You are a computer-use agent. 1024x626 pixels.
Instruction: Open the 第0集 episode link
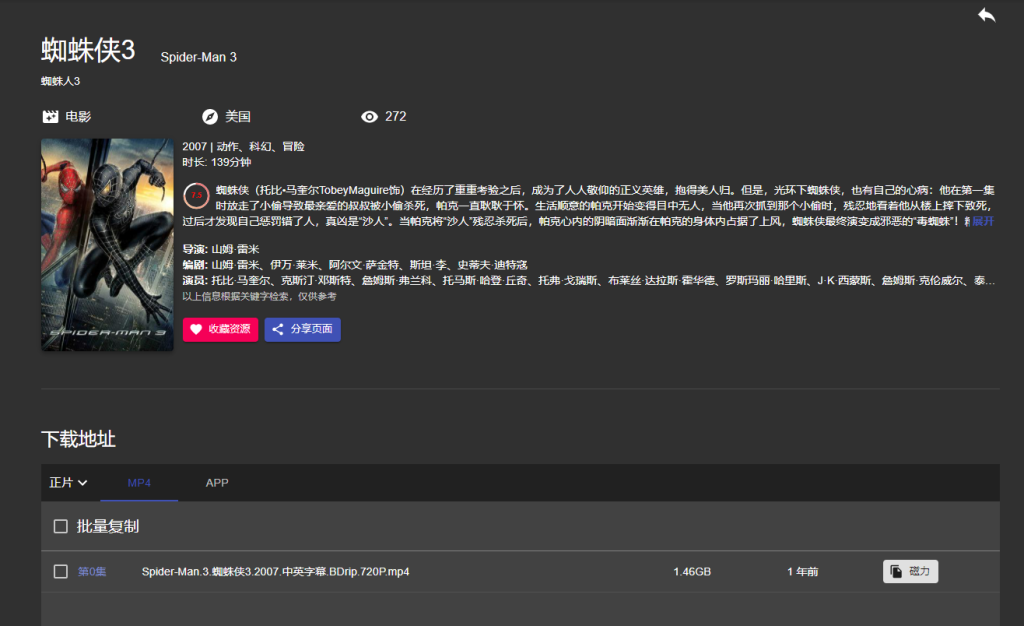point(92,572)
